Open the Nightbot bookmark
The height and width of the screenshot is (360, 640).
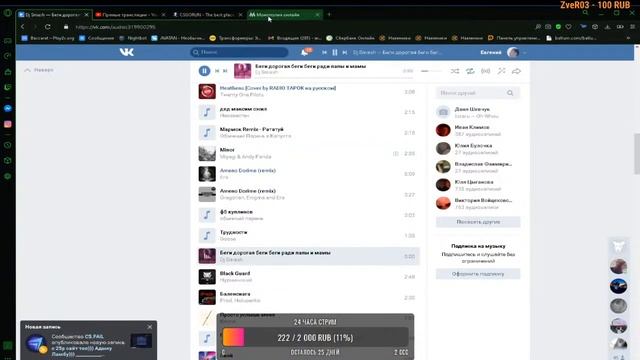pos(133,38)
